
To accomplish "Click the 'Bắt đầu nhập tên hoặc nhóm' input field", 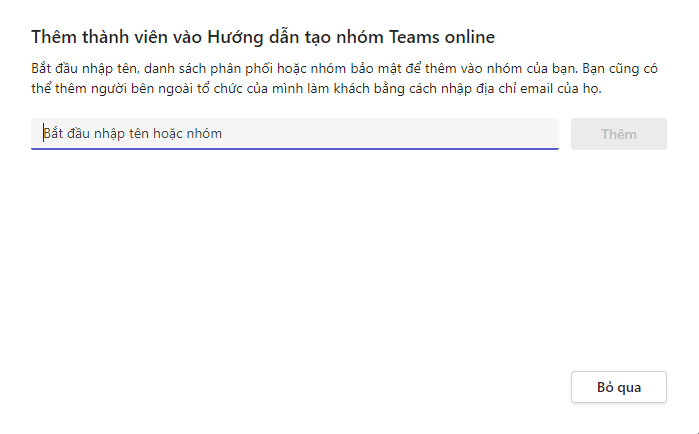I will (x=295, y=134).
